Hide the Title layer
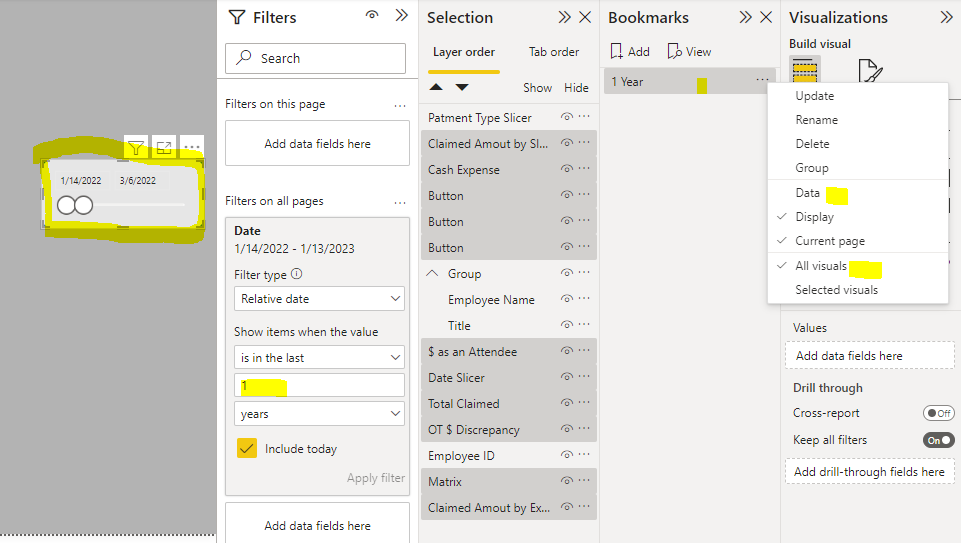 tap(567, 324)
